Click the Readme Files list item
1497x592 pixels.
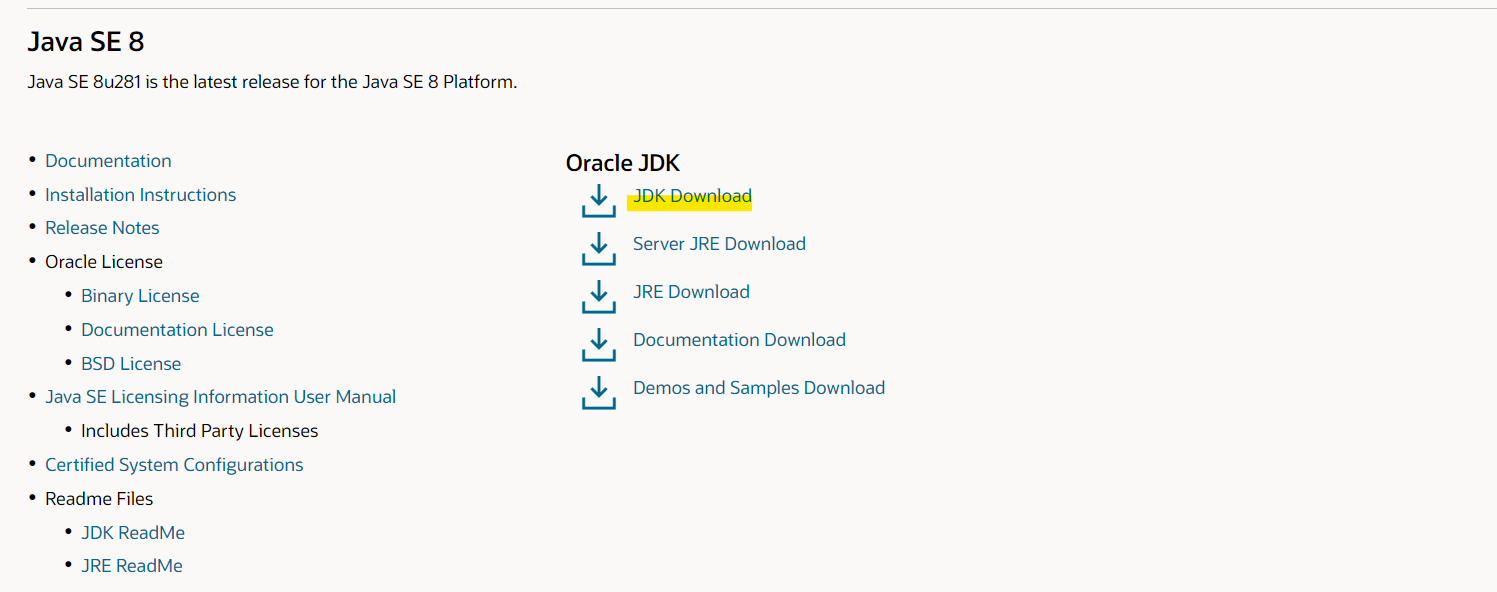[99, 499]
